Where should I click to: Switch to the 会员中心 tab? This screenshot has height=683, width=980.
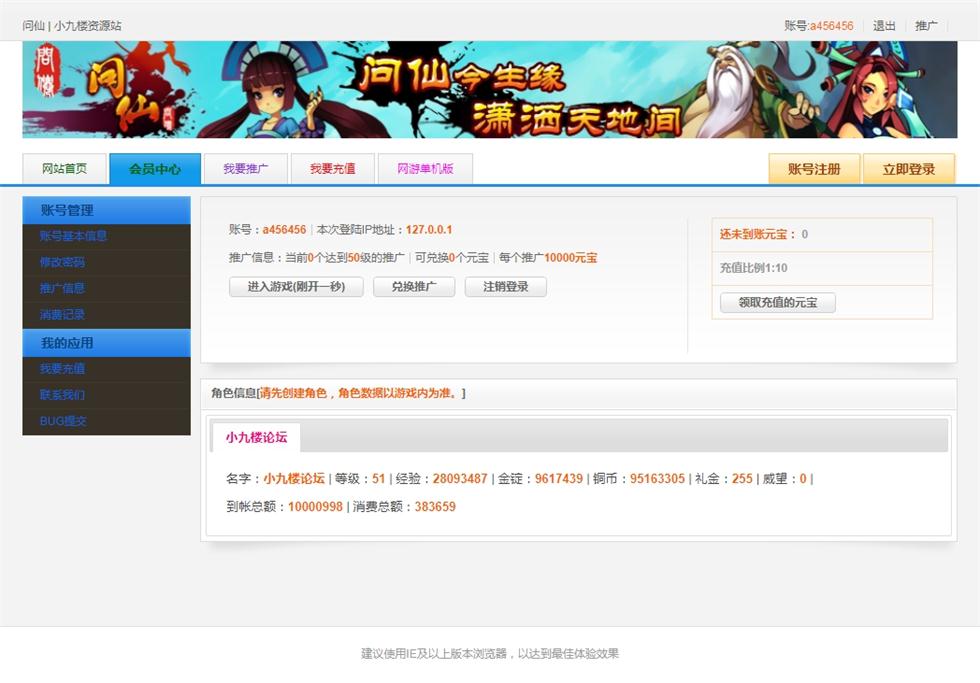click(x=155, y=169)
